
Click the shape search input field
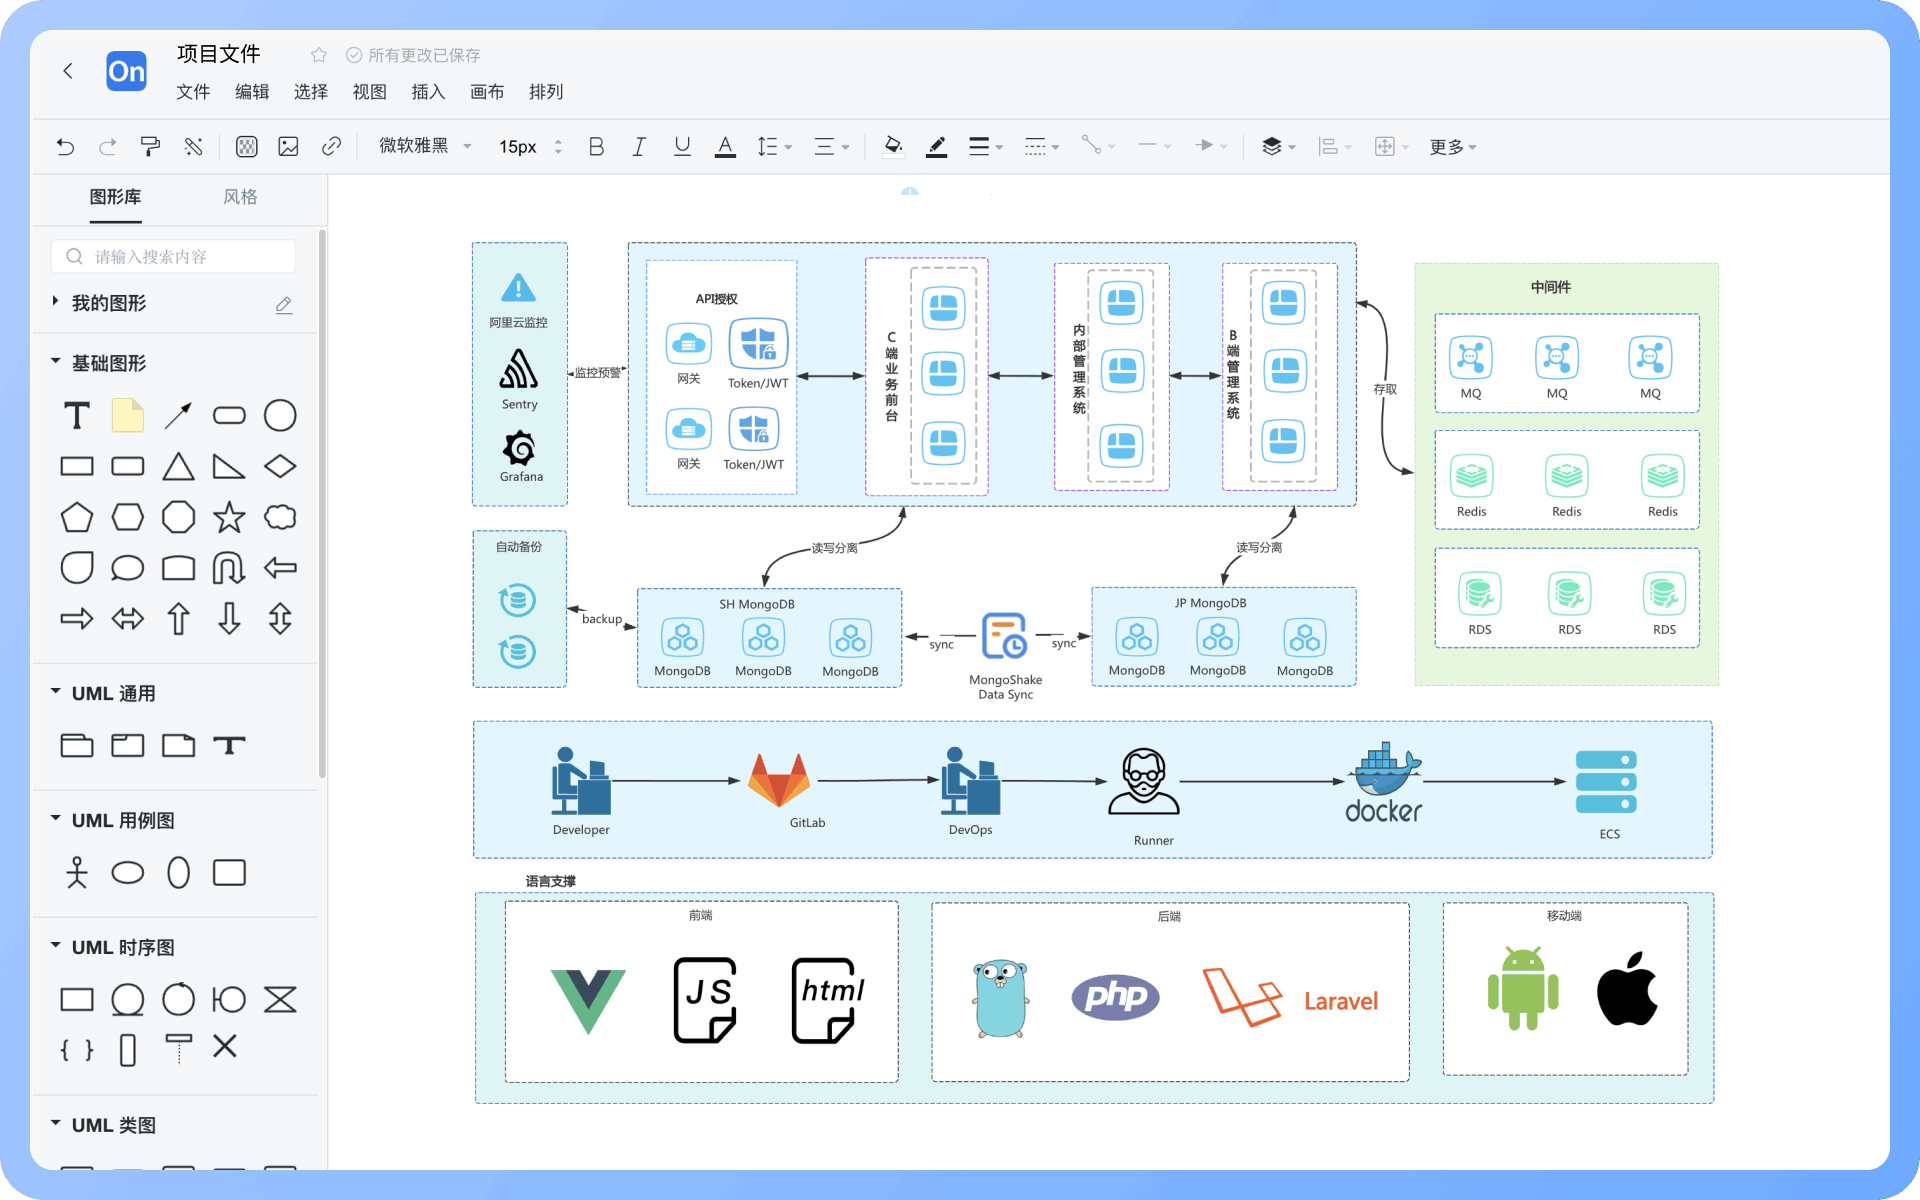174,257
